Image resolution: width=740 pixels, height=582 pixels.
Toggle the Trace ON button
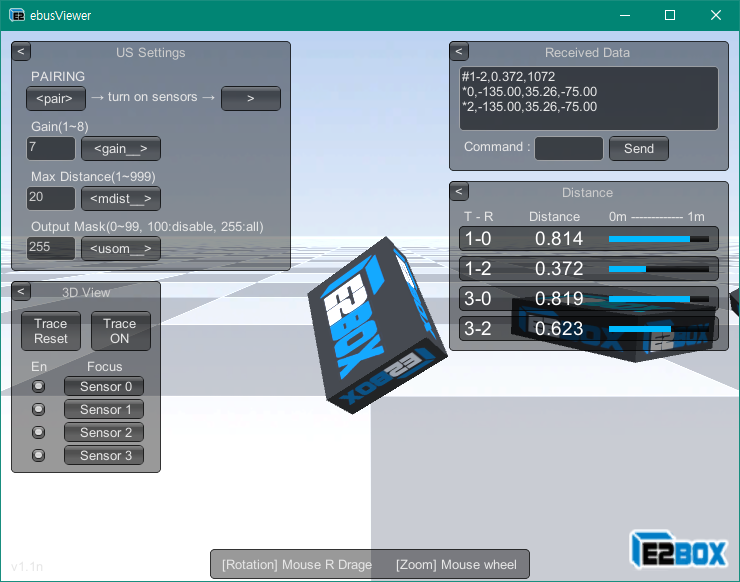[x=121, y=331]
